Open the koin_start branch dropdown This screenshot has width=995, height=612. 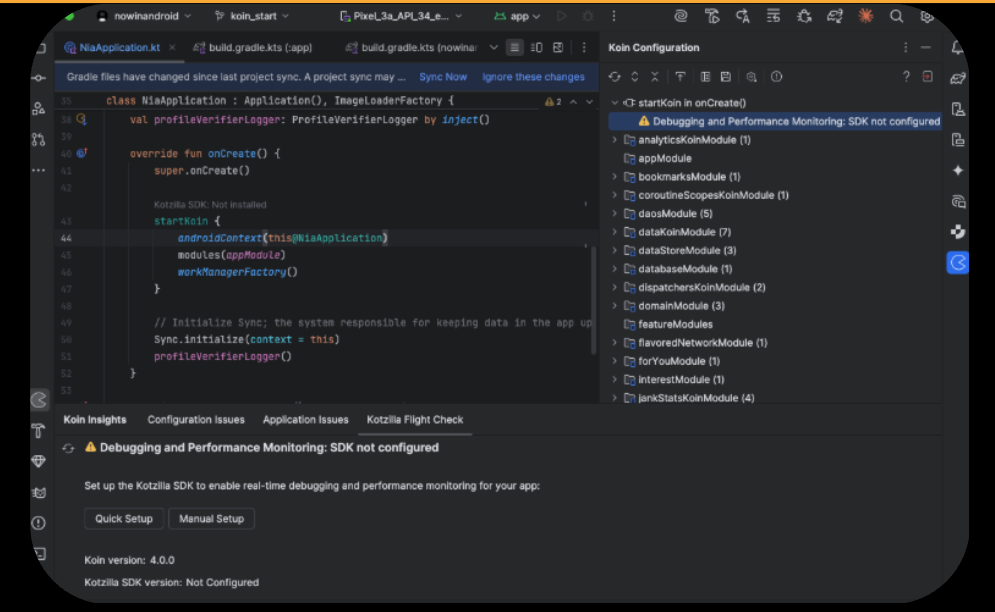(252, 16)
